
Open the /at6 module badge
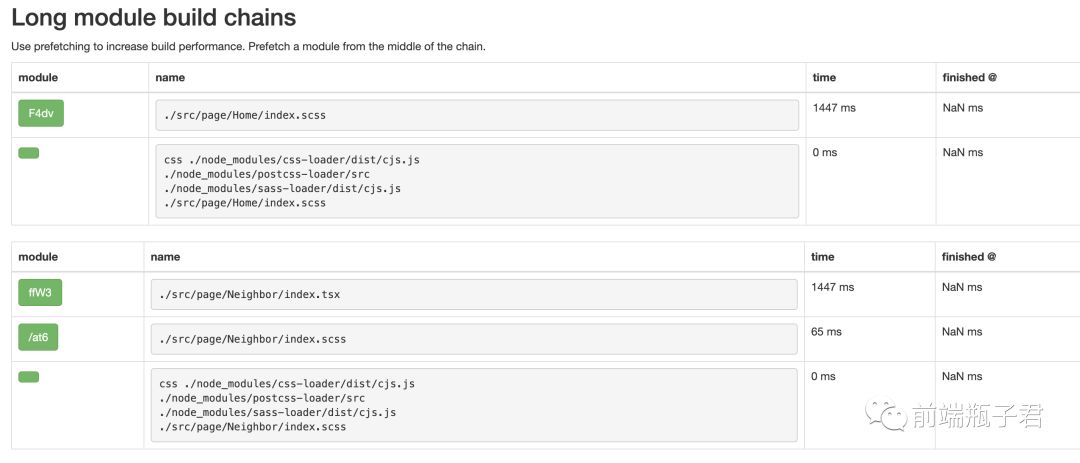click(38, 338)
